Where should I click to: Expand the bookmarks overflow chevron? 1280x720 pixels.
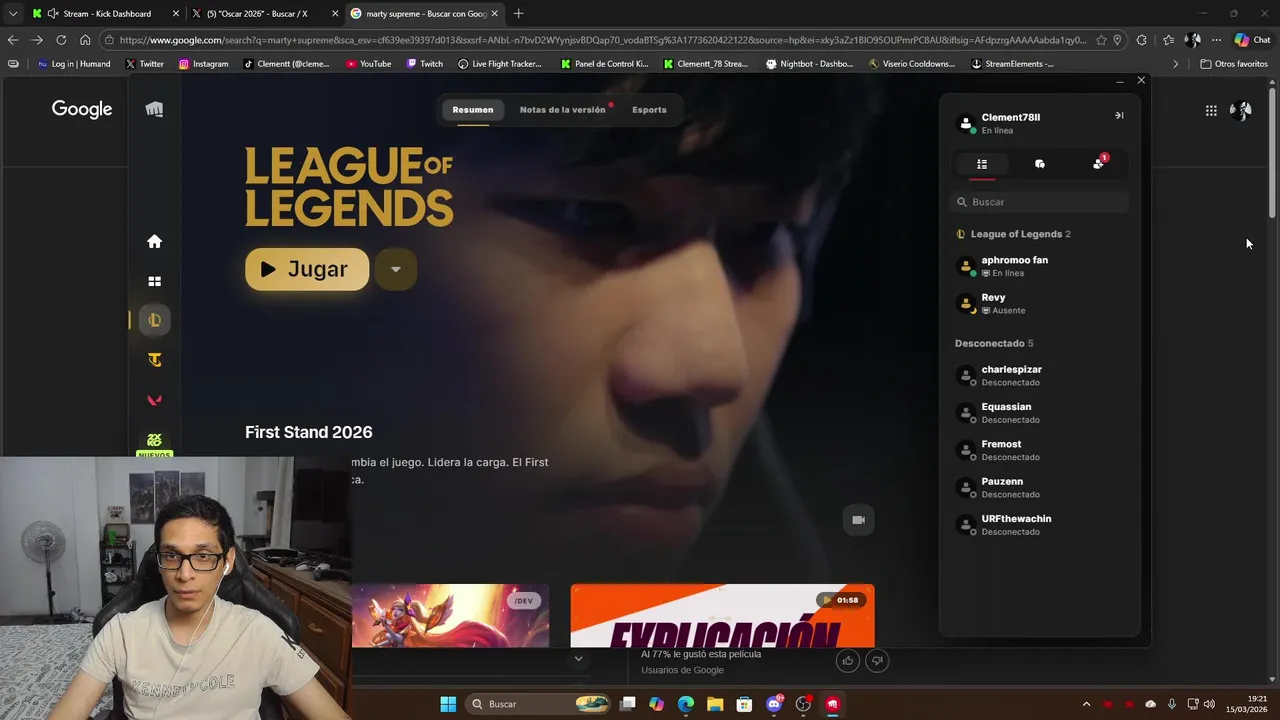tap(1175, 64)
